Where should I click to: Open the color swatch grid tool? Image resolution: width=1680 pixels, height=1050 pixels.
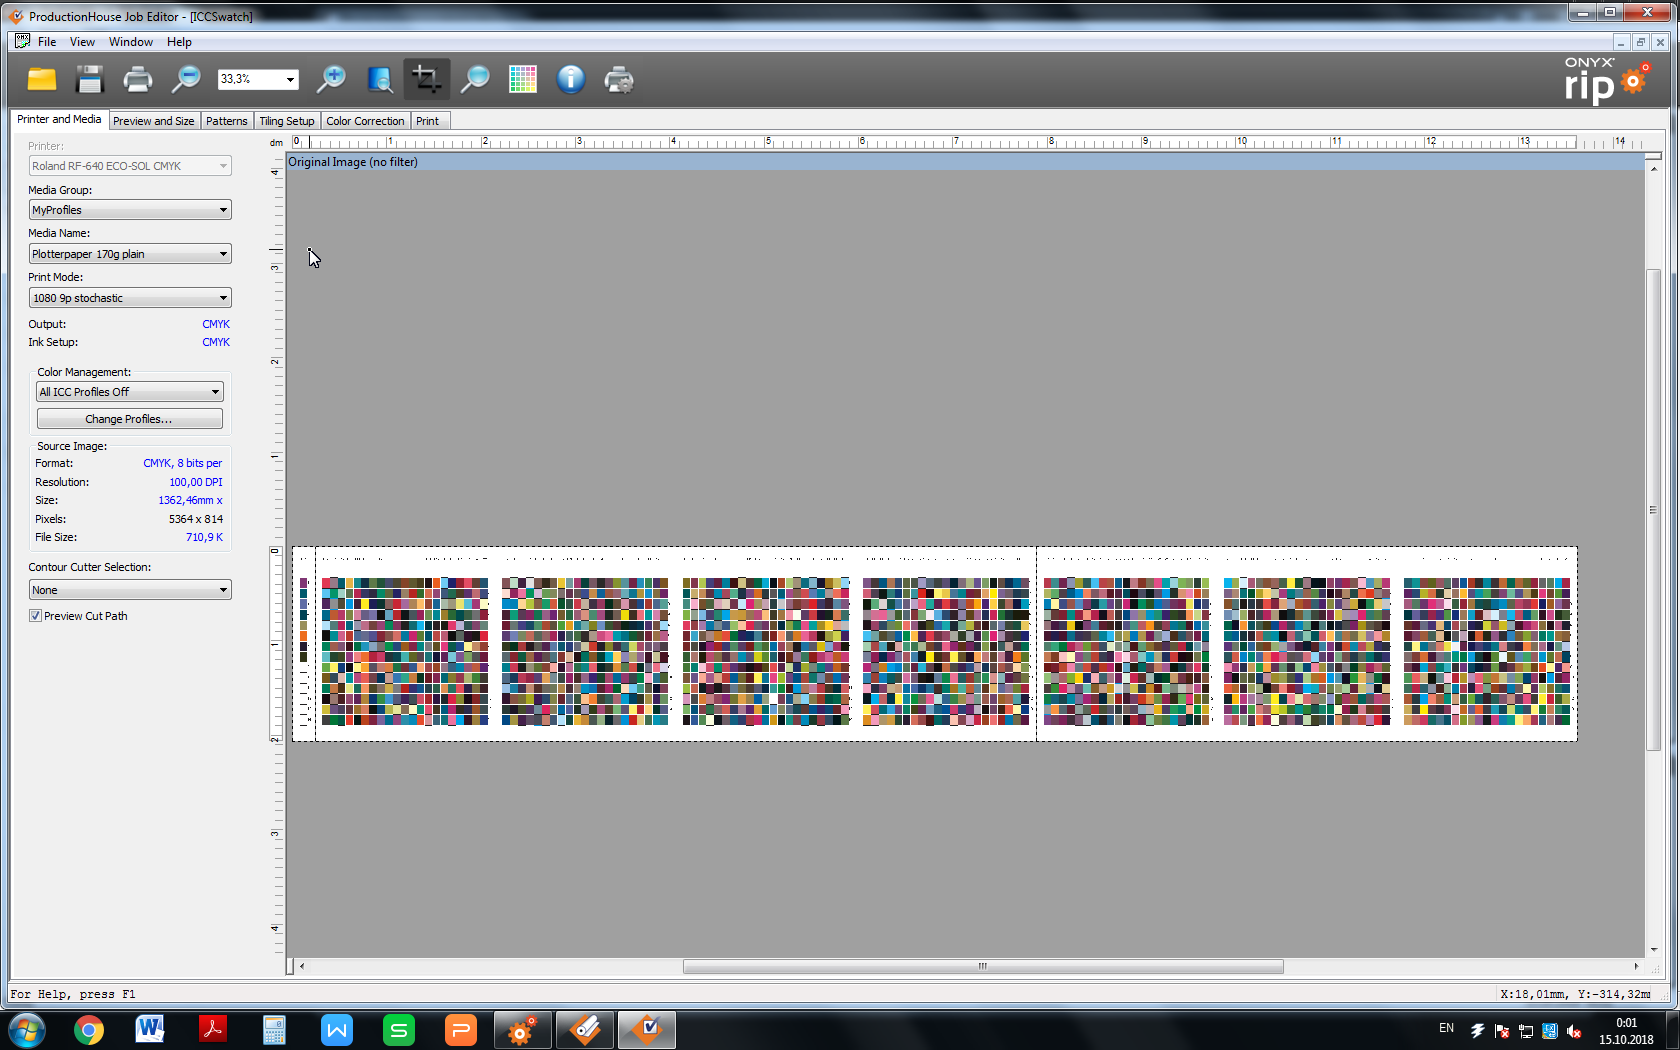click(523, 79)
